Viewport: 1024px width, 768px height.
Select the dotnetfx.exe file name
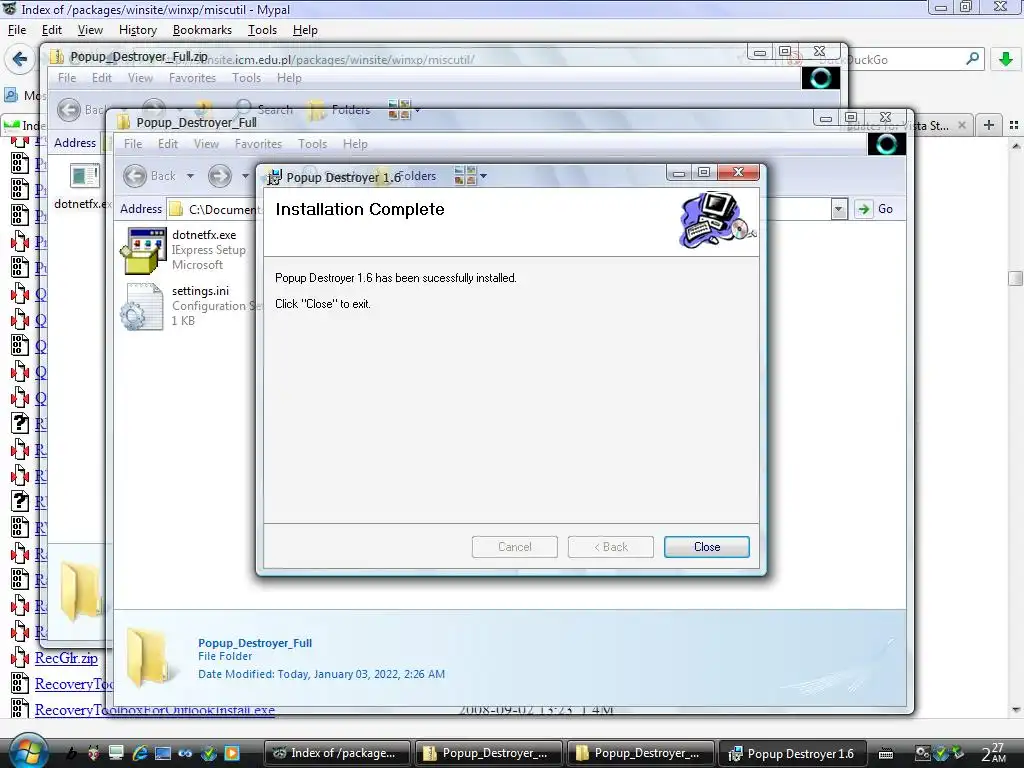coord(204,234)
